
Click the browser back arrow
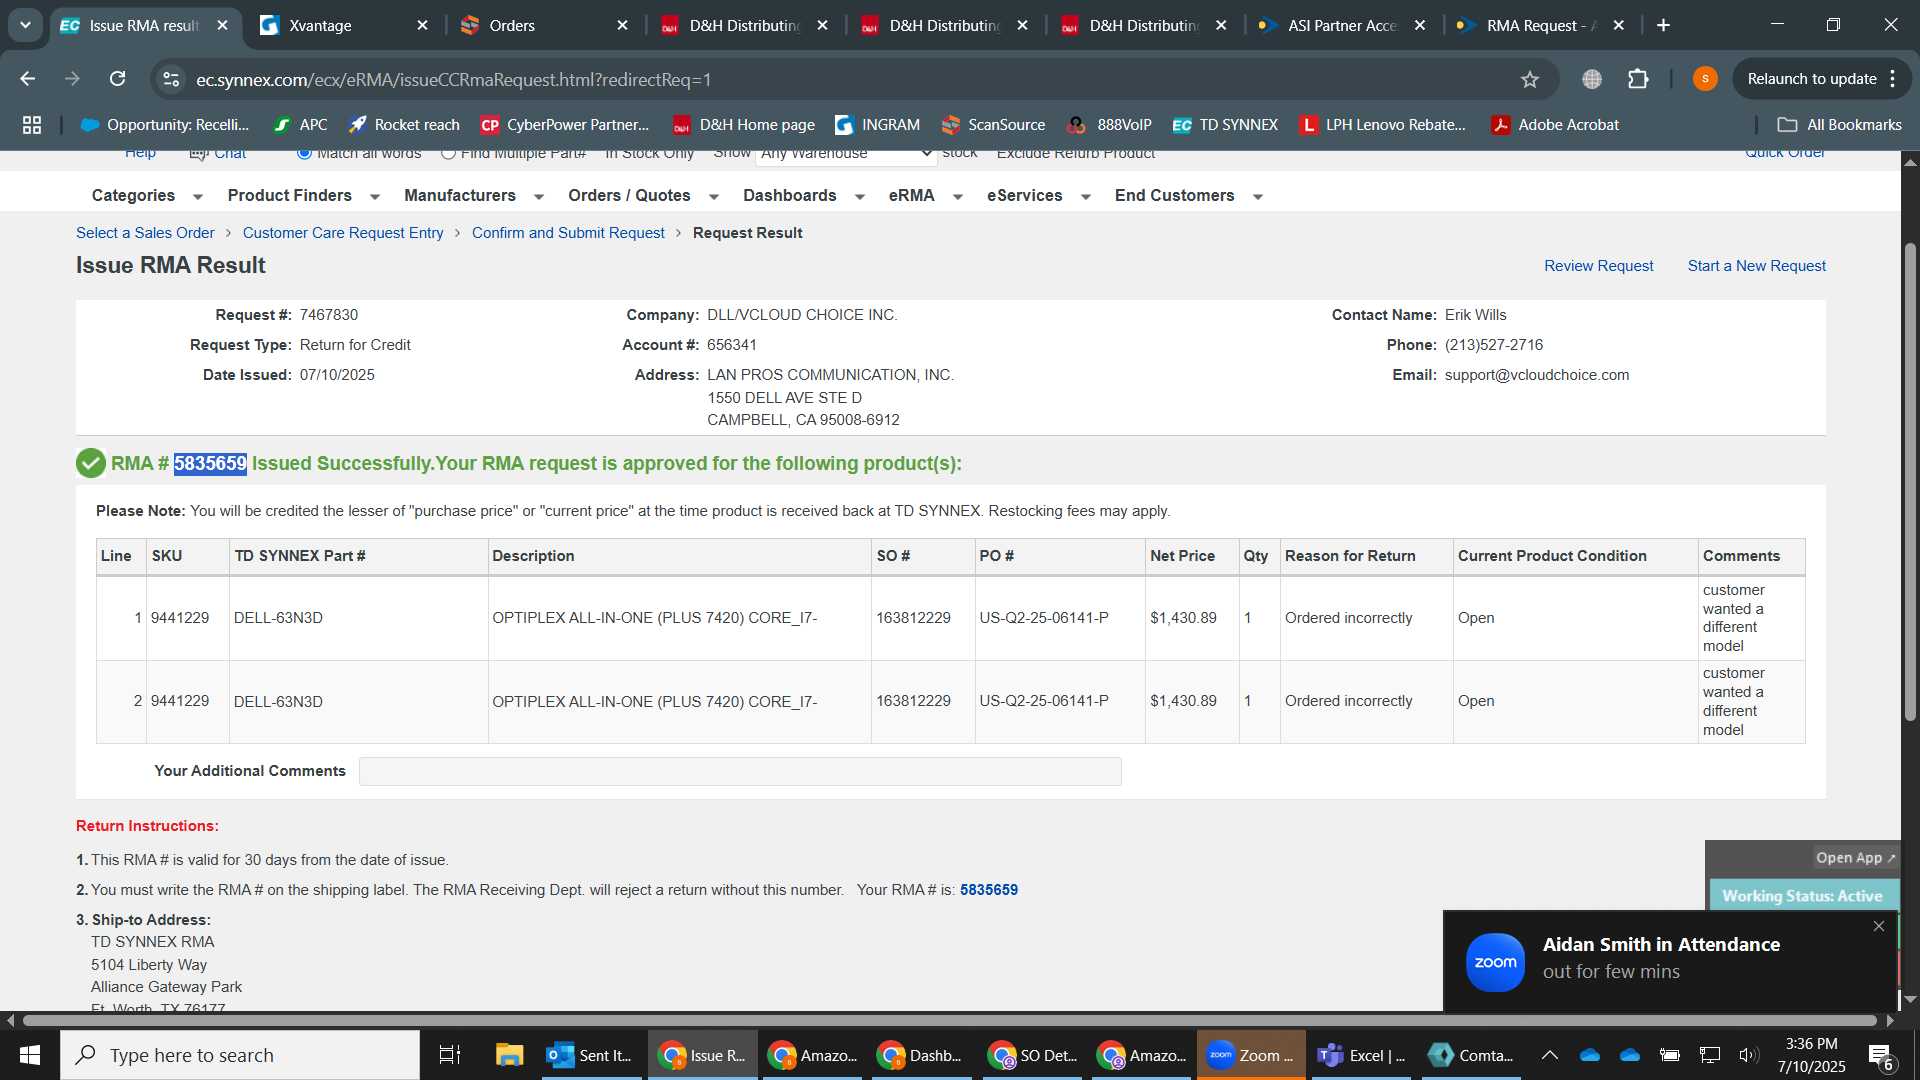[28, 79]
